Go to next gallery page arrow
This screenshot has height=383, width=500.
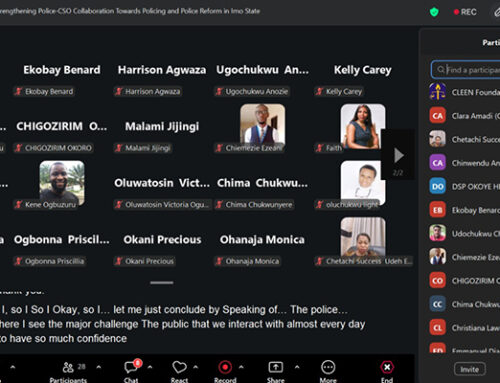tap(399, 155)
